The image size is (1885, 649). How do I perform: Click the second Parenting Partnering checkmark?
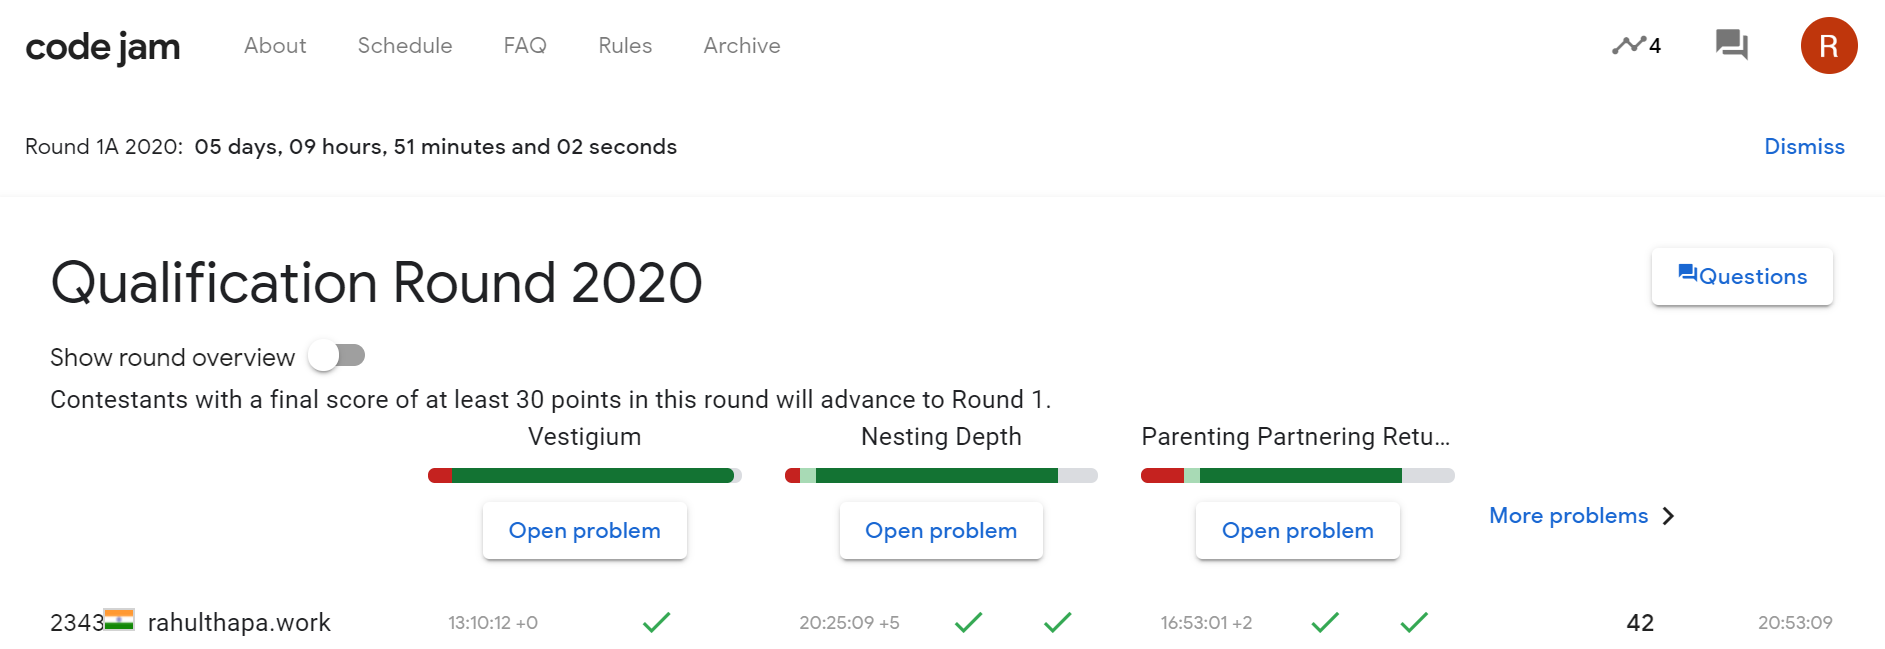click(x=1414, y=622)
